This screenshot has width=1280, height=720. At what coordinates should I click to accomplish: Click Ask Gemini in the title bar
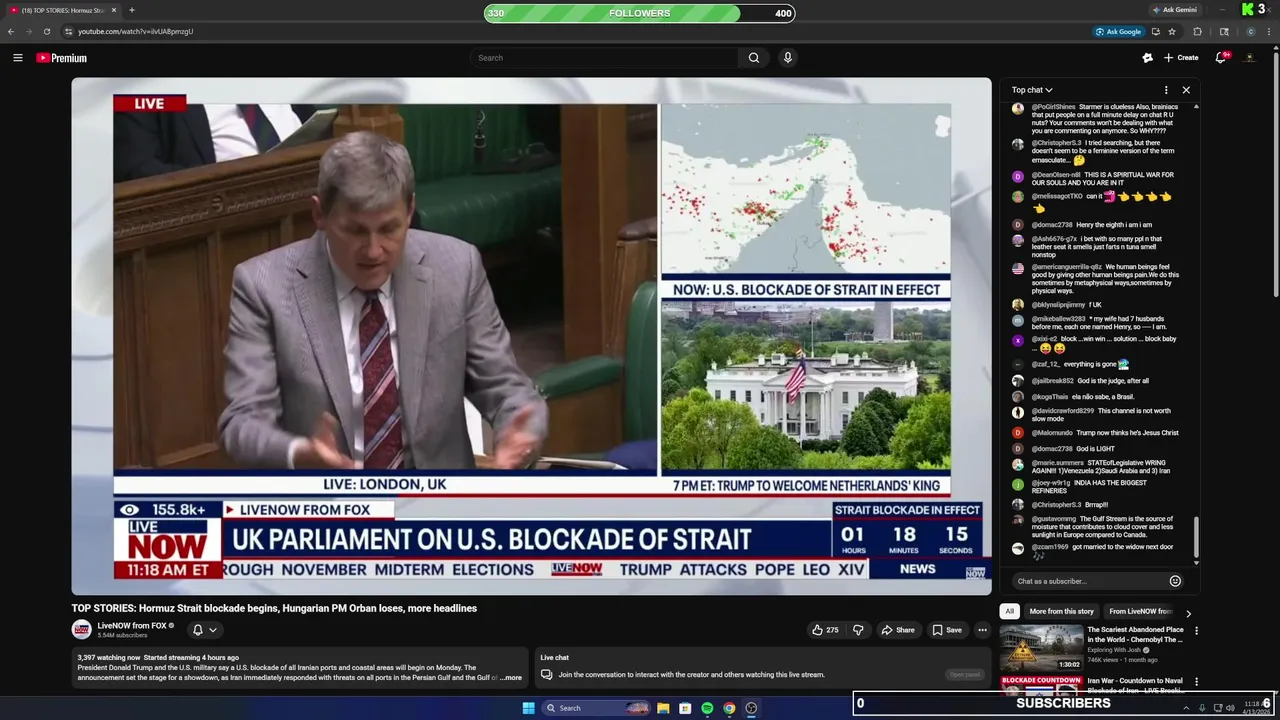tap(1174, 10)
